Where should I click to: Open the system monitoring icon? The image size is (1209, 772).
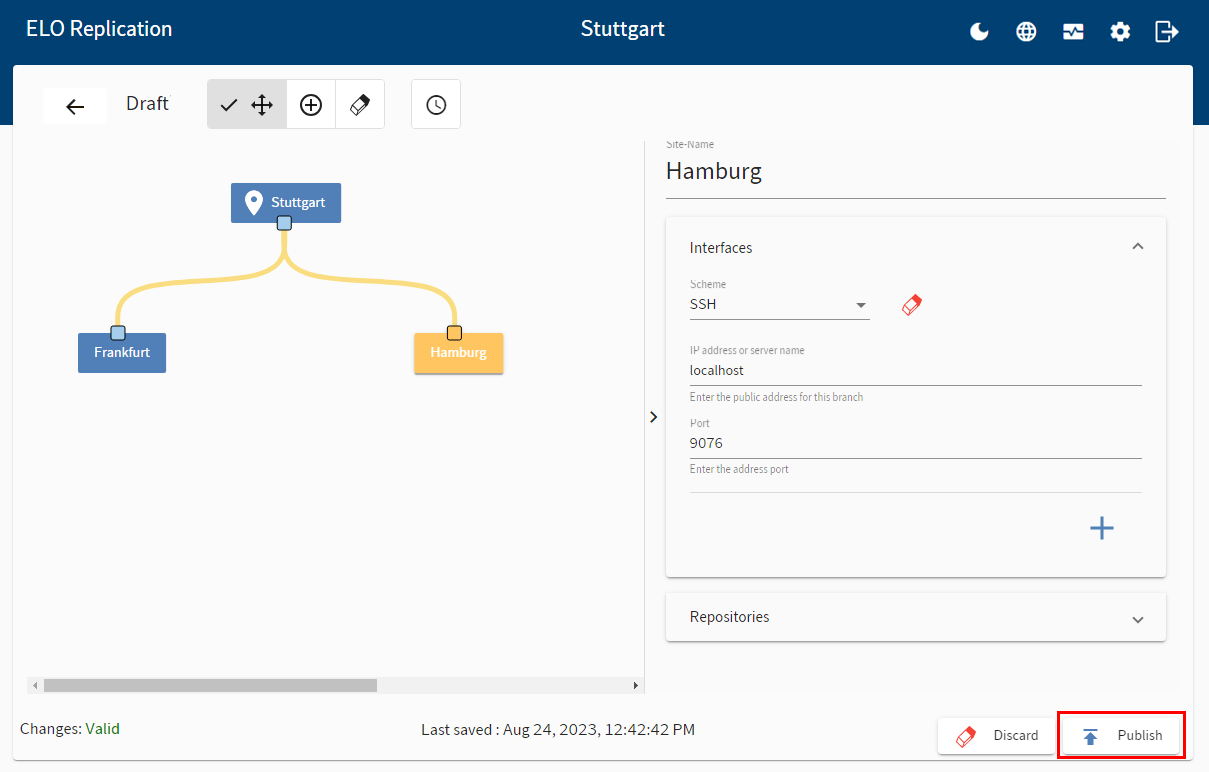1073,32
